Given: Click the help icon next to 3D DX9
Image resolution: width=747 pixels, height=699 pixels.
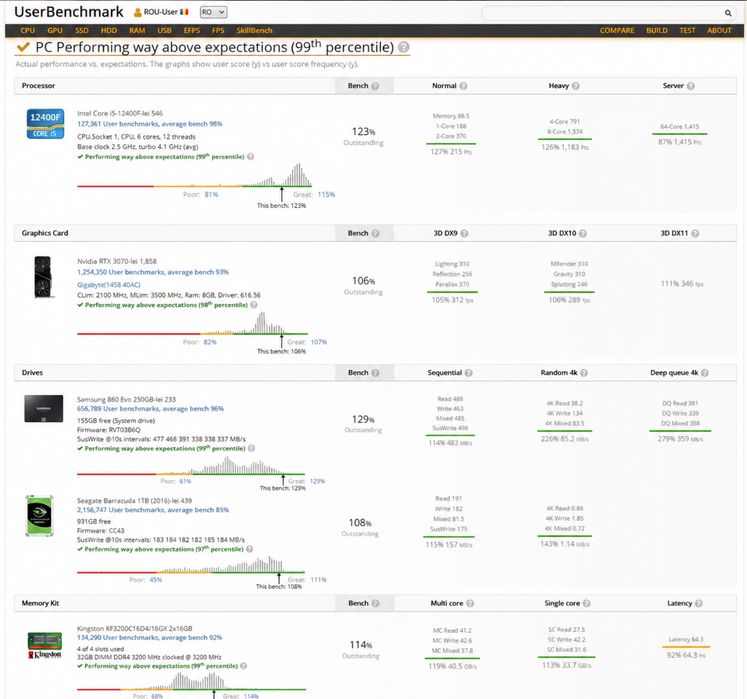Looking at the screenshot, I should click(464, 233).
